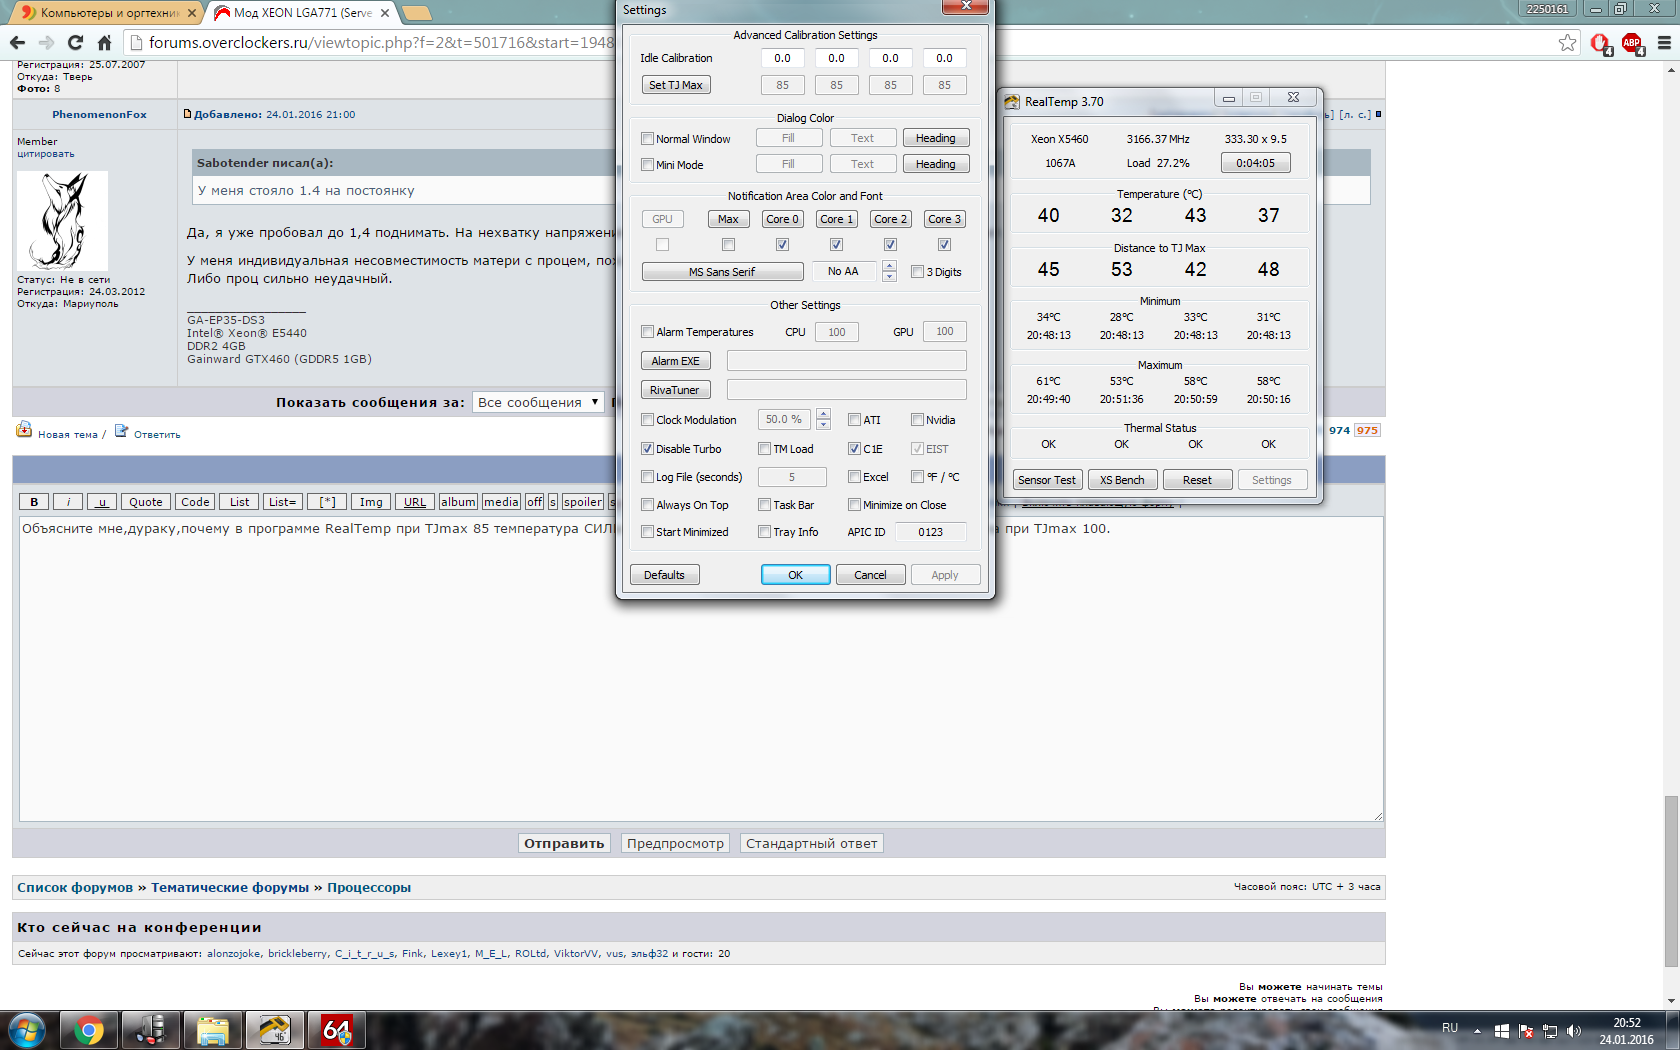Restore Defaults in Settings
Image resolution: width=1680 pixels, height=1050 pixels.
664,575
